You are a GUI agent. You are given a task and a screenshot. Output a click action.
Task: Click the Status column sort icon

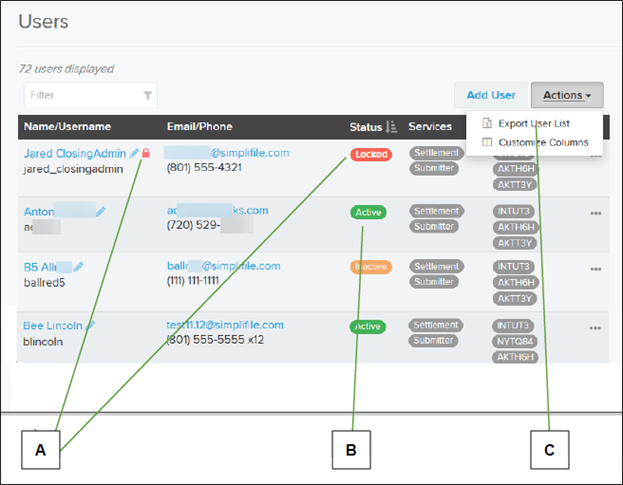point(391,127)
